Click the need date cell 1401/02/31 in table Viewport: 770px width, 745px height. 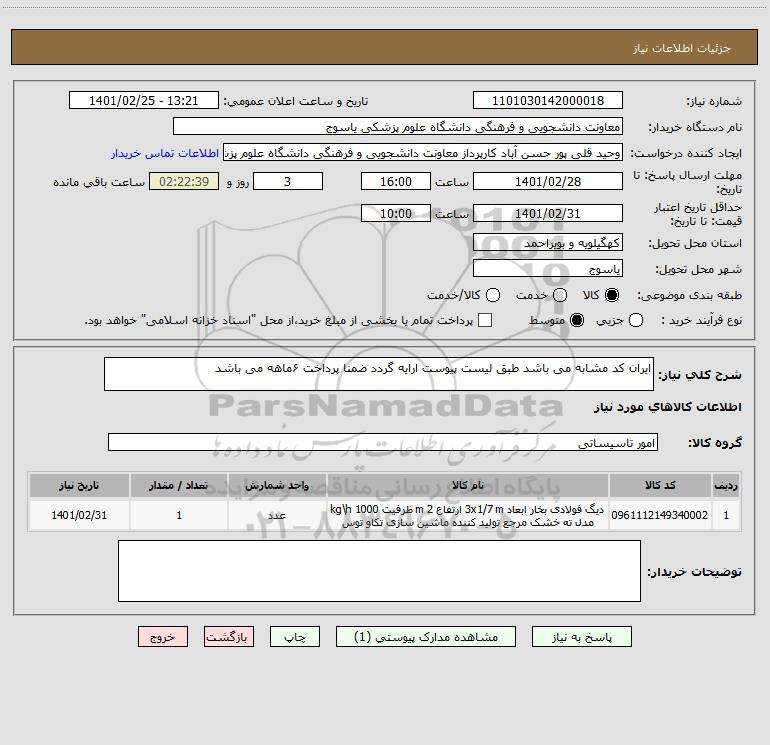[79, 515]
